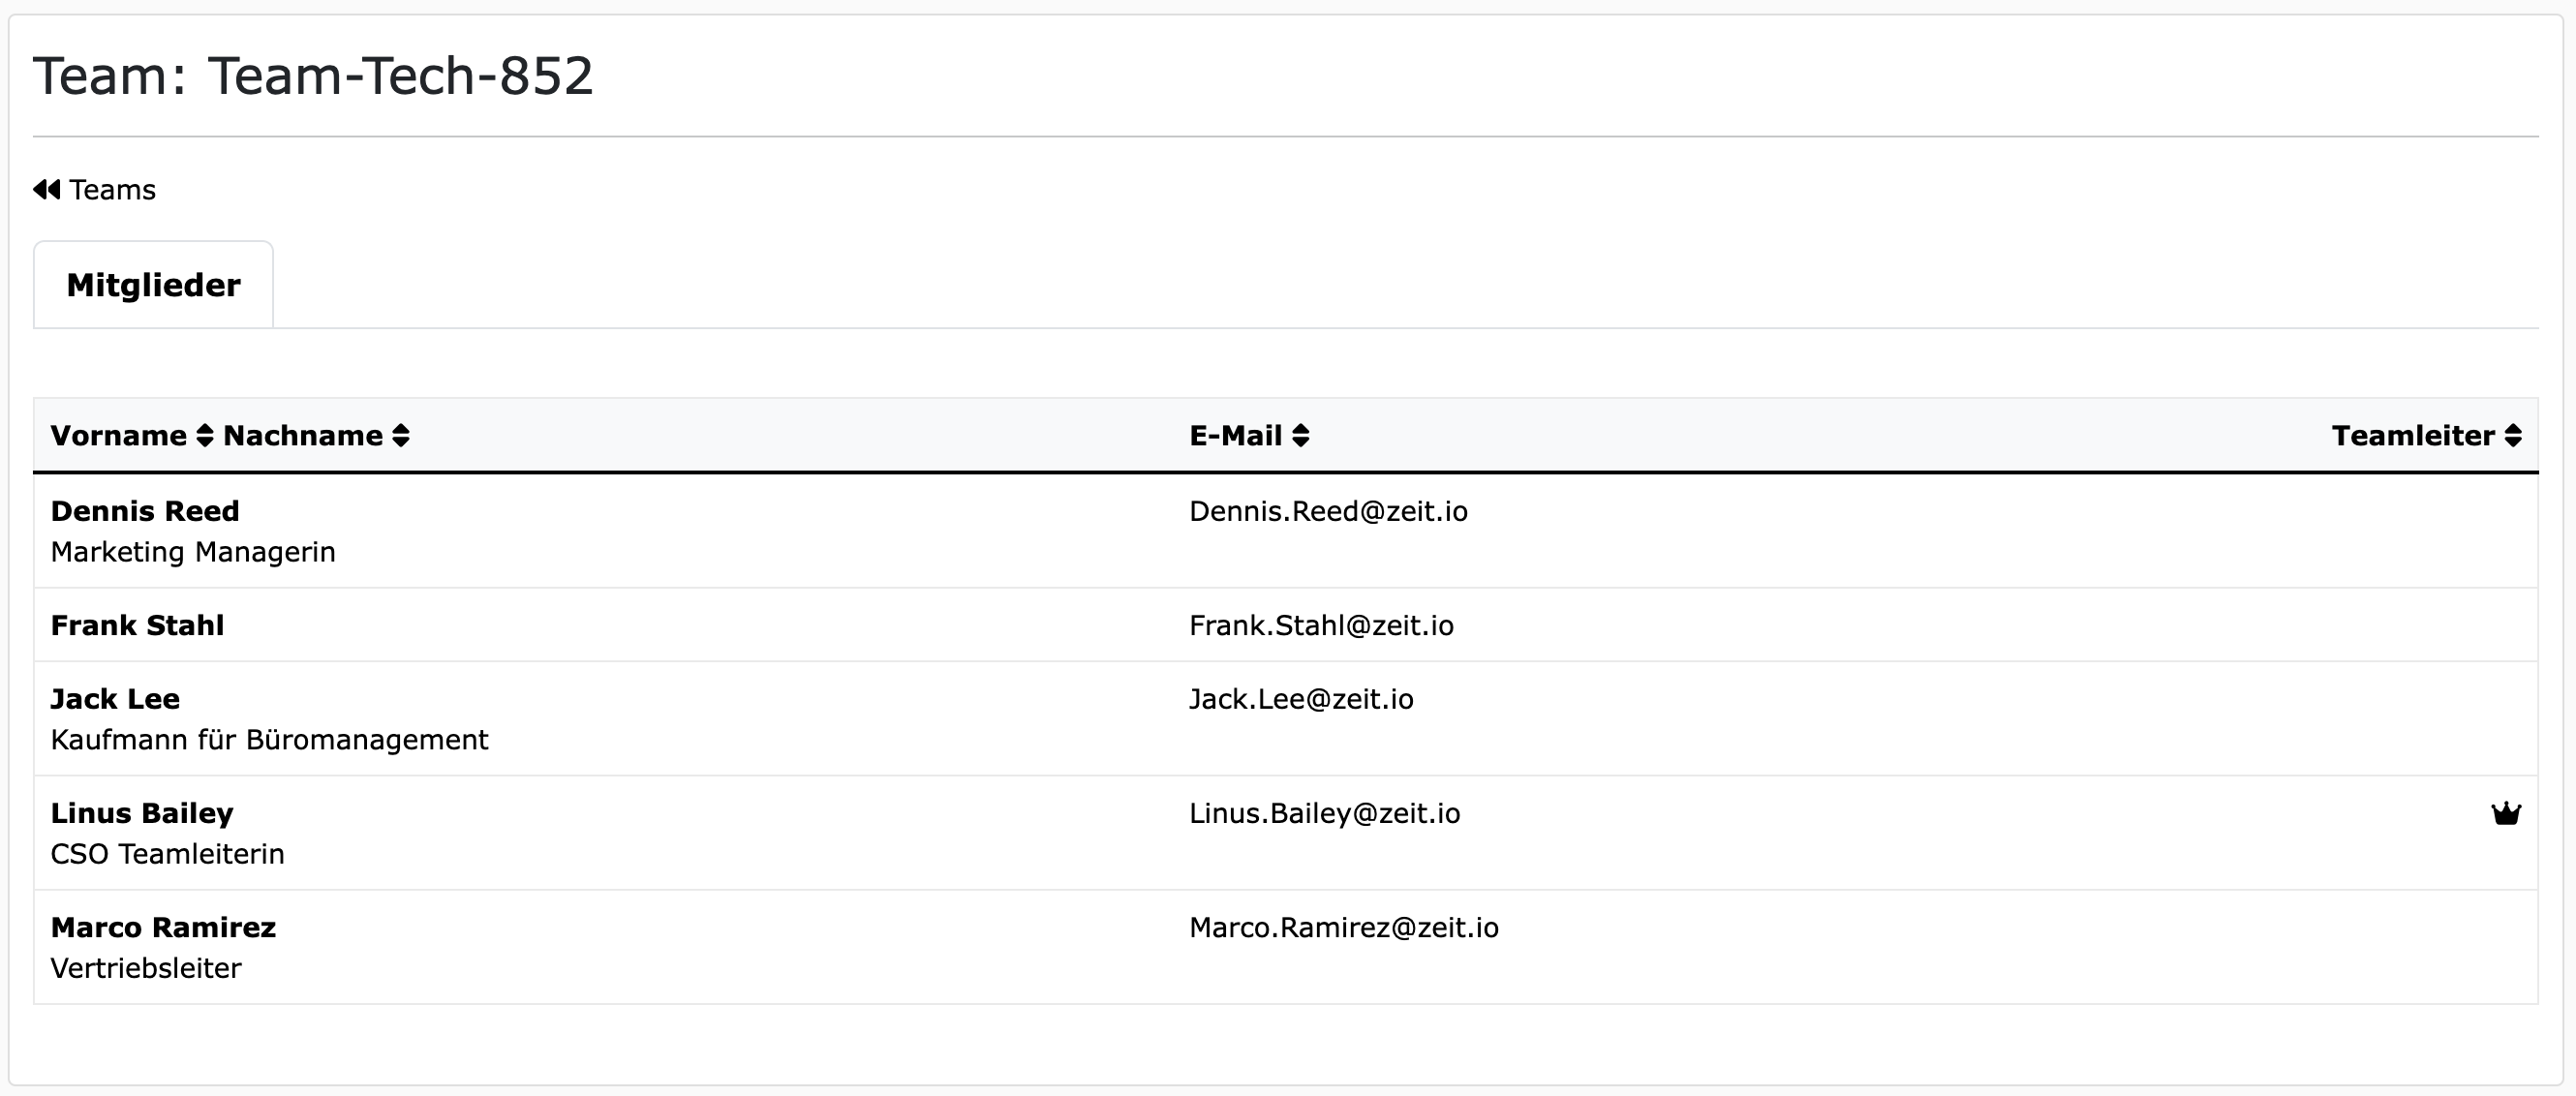Click the Marco.Ramirez@zeit.io email address
Image resolution: width=2576 pixels, height=1096 pixels.
1343,927
